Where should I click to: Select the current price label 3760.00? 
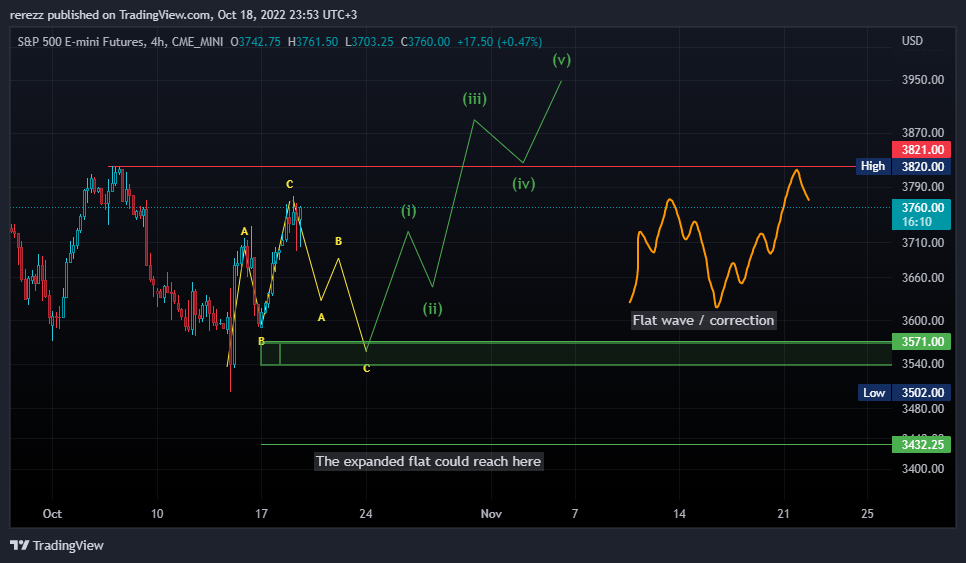pos(922,214)
